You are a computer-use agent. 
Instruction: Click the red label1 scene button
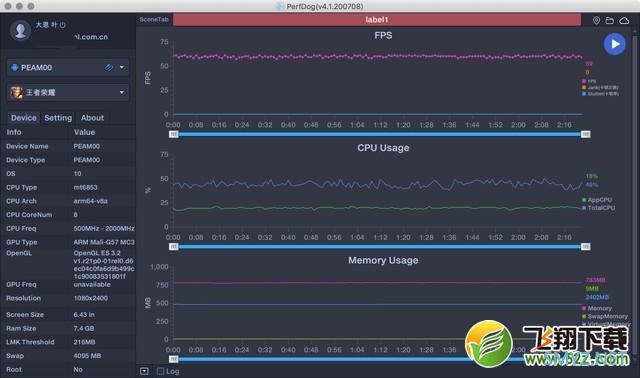click(x=377, y=20)
